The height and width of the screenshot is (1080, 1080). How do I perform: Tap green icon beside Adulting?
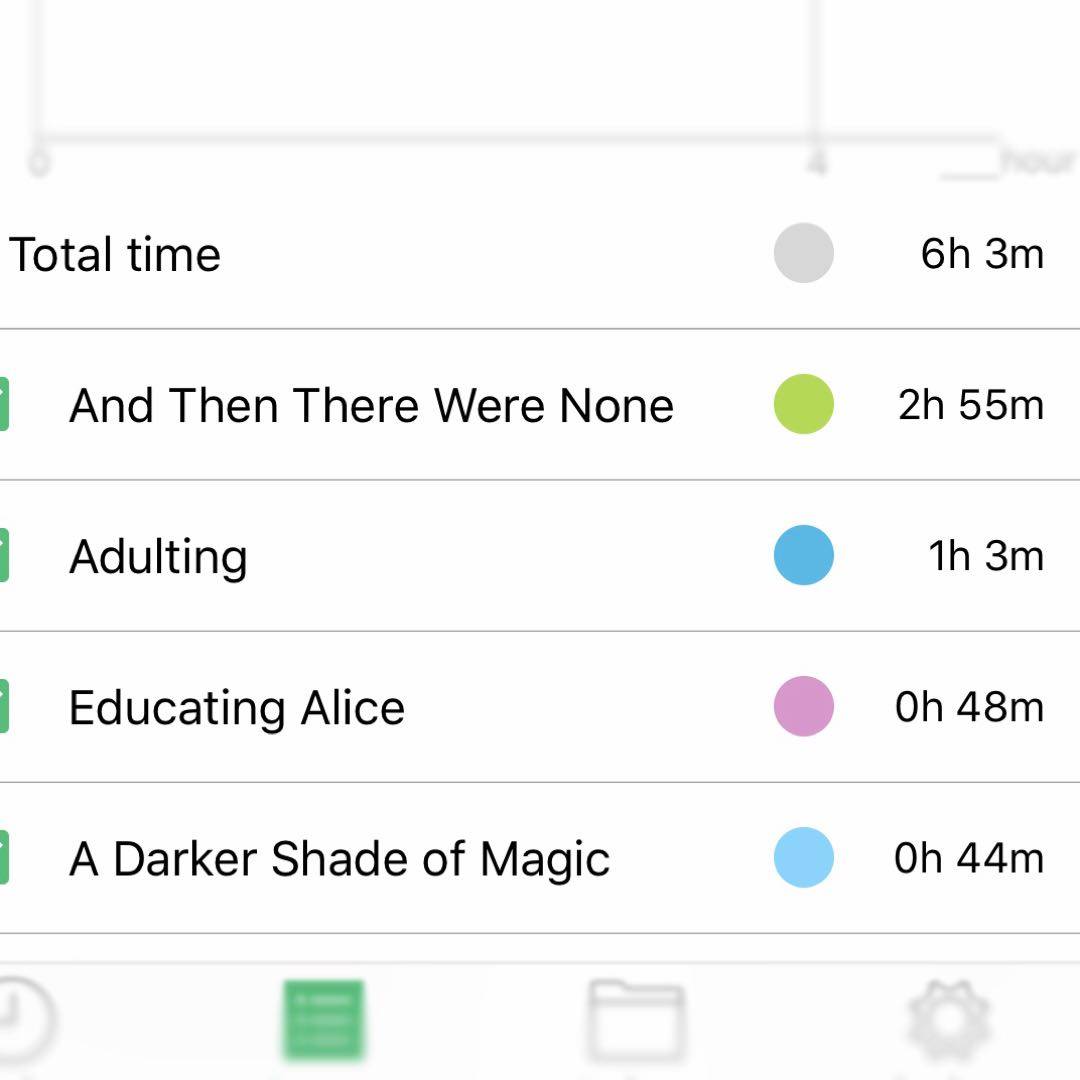click(x=4, y=556)
